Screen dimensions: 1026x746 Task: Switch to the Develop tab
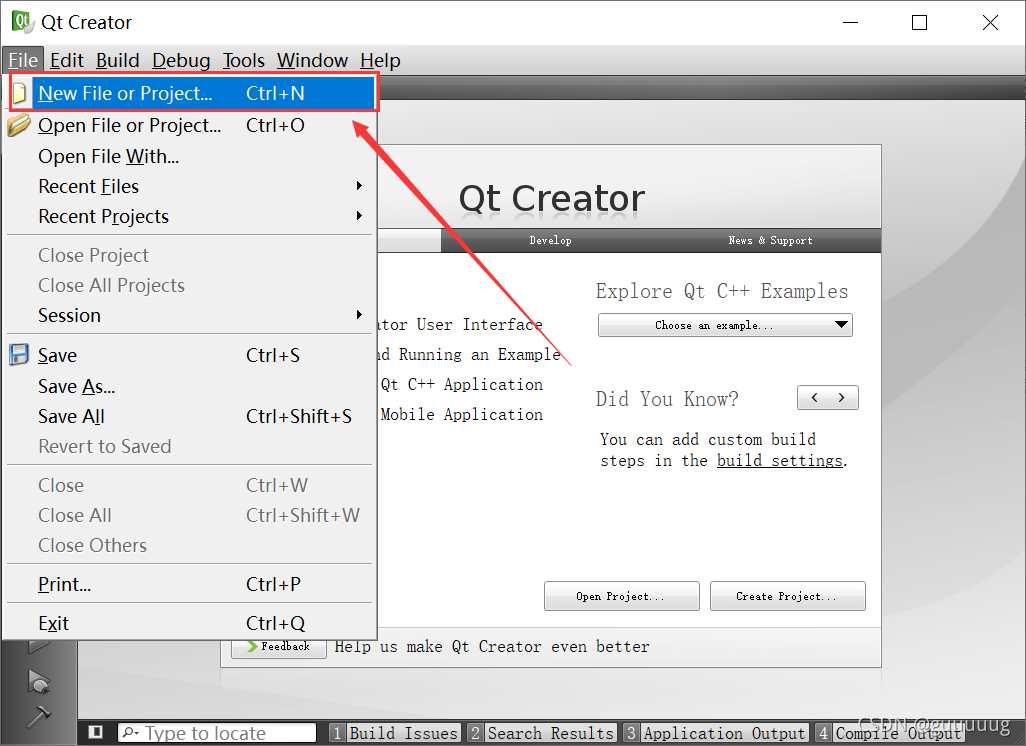pyautogui.click(x=550, y=240)
